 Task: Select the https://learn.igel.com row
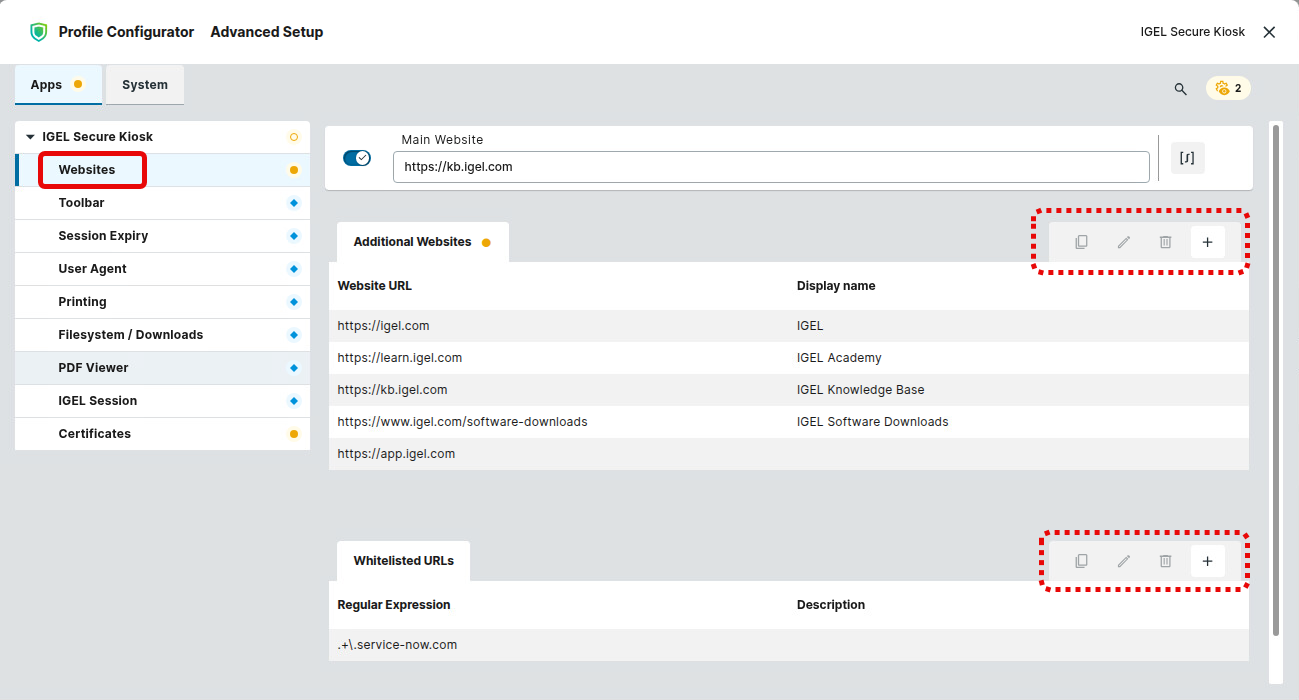coord(400,358)
